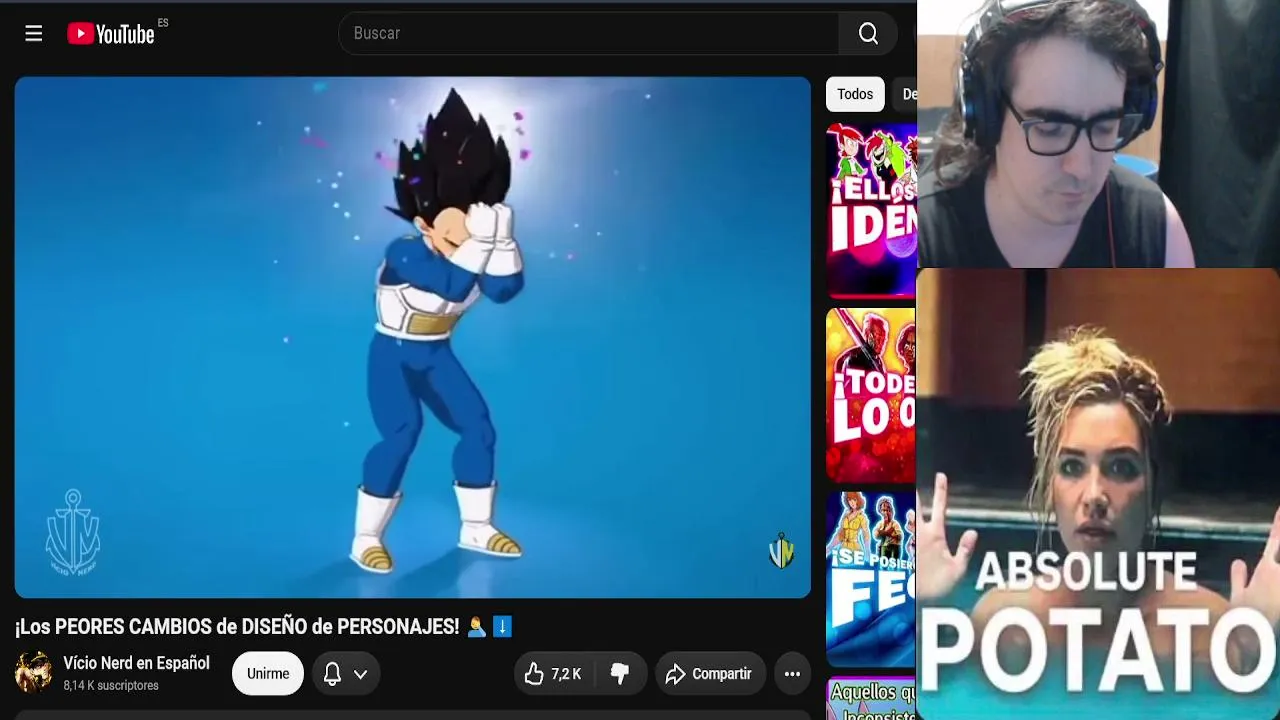The height and width of the screenshot is (720, 1280).
Task: Open the notification bell dropdown
Action: coord(346,673)
